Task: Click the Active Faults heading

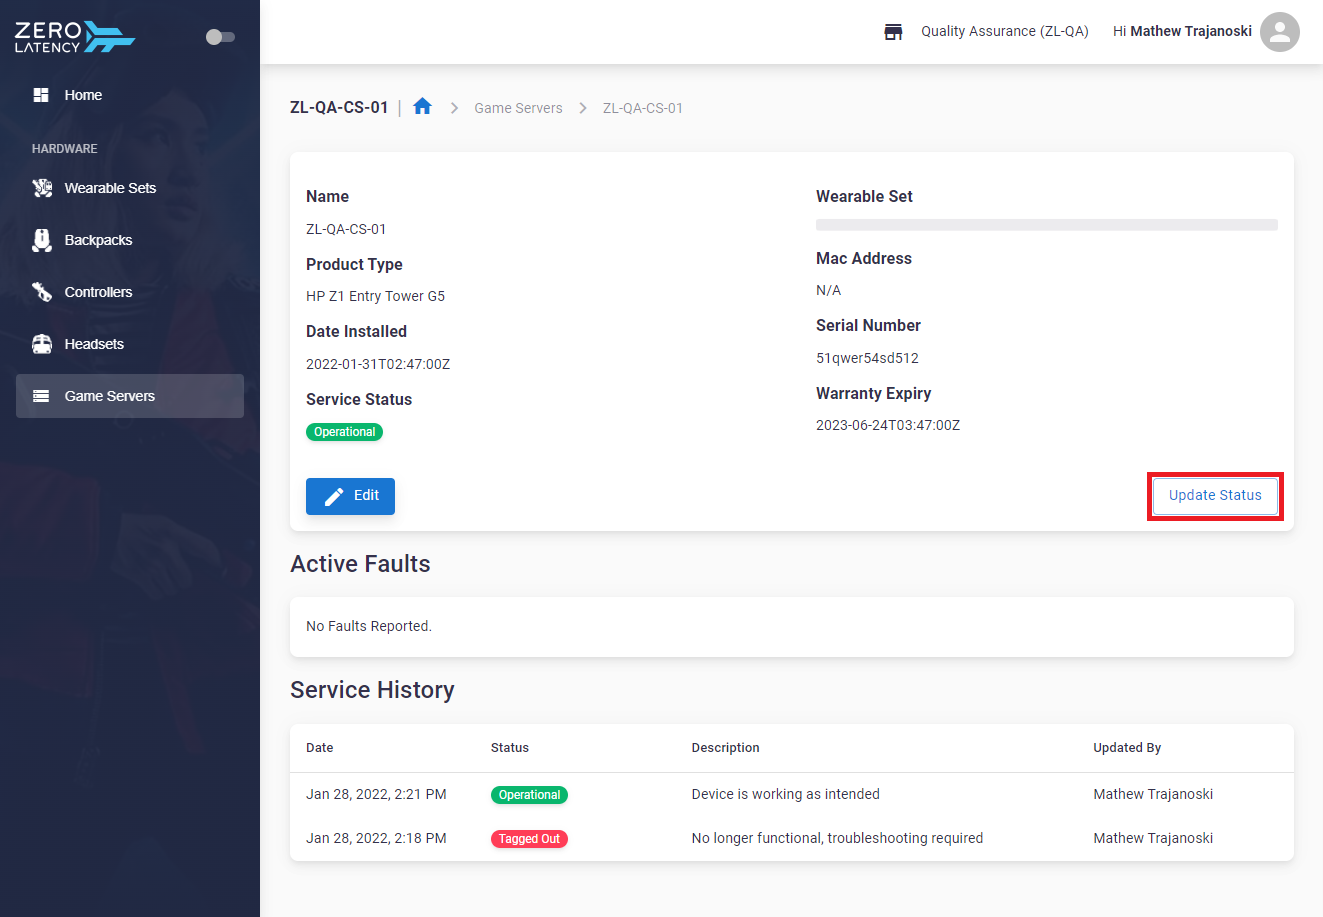Action: (x=360, y=564)
